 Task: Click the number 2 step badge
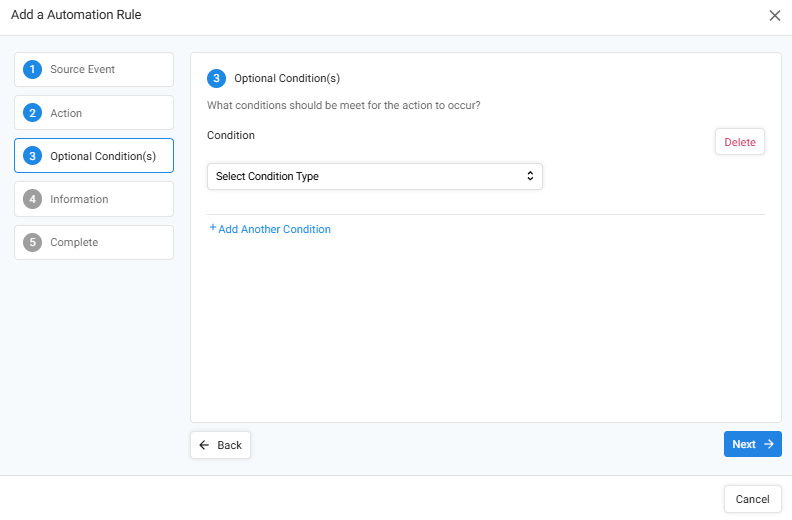click(x=33, y=113)
